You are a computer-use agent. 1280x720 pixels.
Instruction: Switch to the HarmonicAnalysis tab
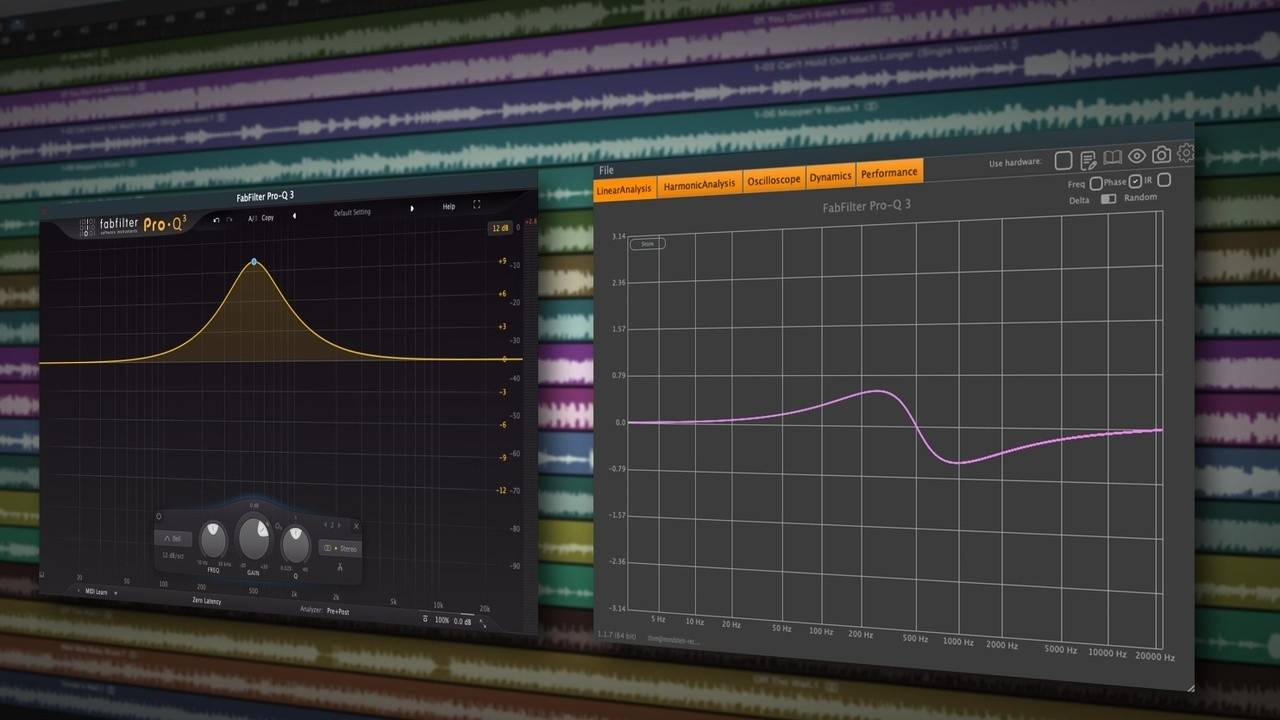point(700,183)
